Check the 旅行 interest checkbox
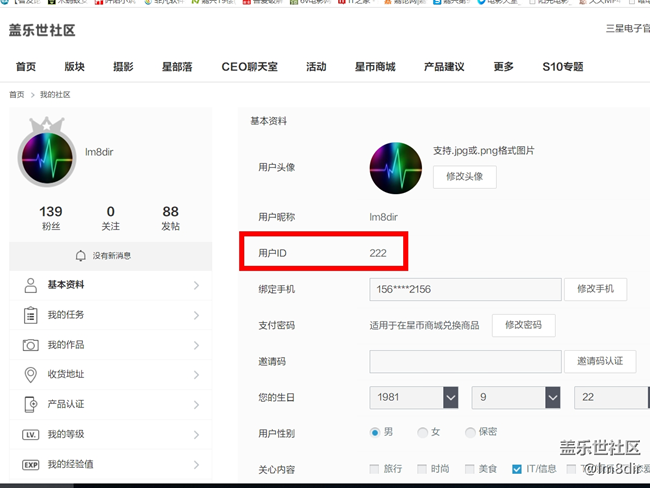Screen dimensions: 650x488 [374, 469]
